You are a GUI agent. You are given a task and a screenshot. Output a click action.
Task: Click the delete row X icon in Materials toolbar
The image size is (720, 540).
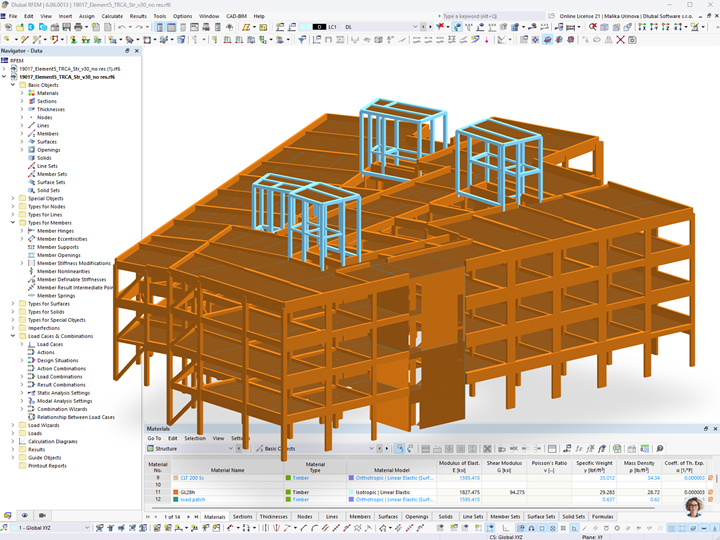coord(487,449)
